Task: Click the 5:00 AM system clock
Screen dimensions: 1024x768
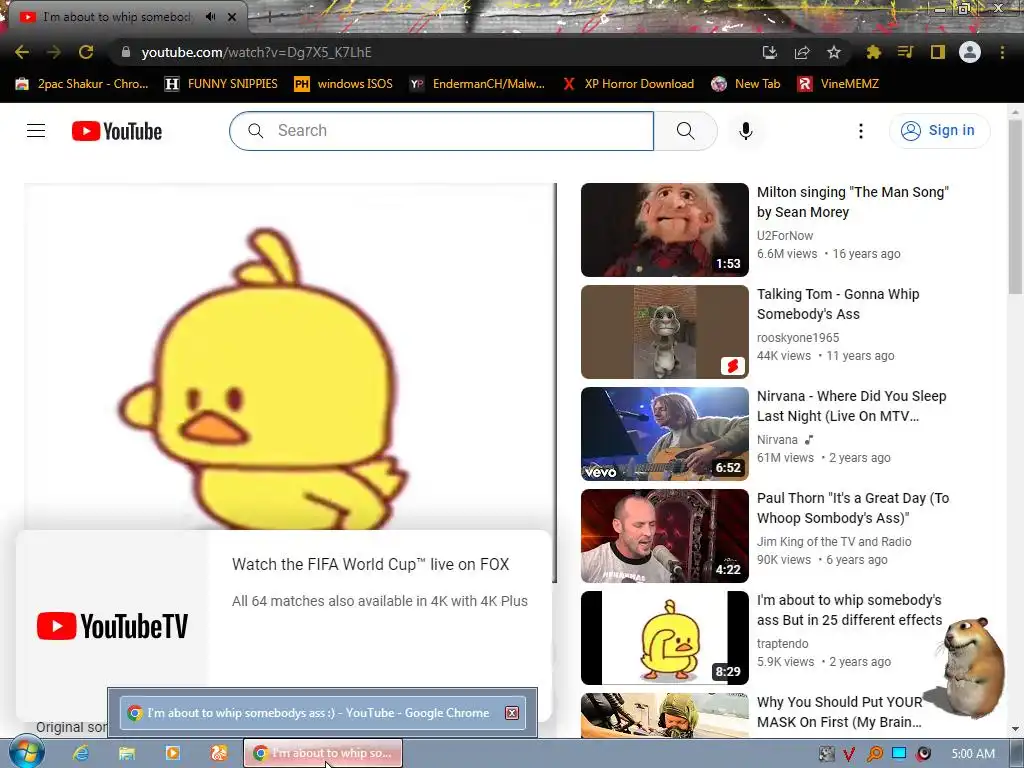Action: (973, 754)
